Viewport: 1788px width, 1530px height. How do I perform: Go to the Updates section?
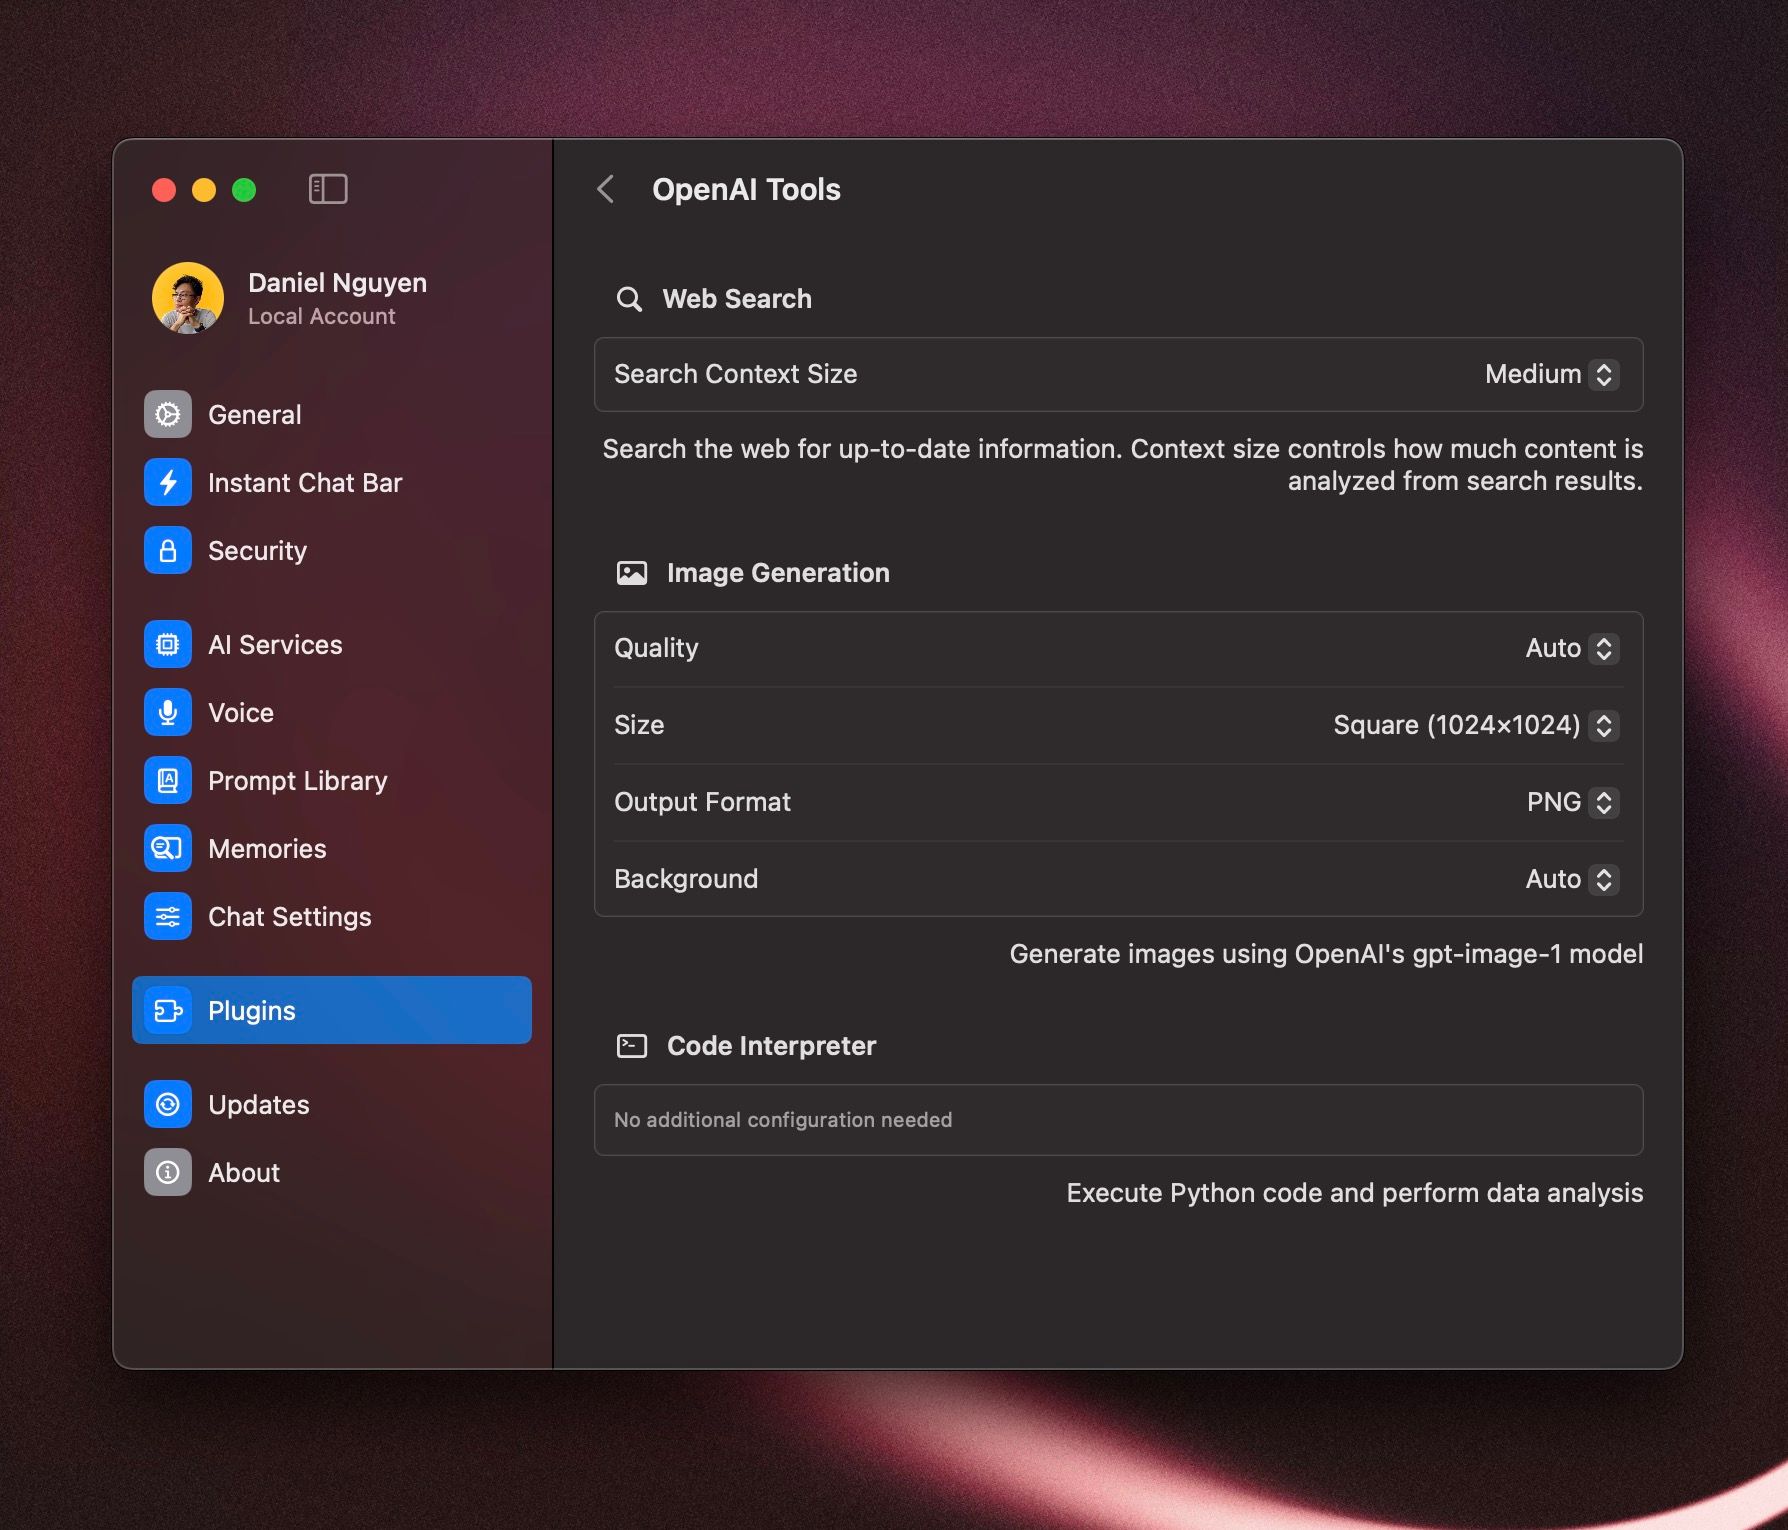click(x=258, y=1104)
